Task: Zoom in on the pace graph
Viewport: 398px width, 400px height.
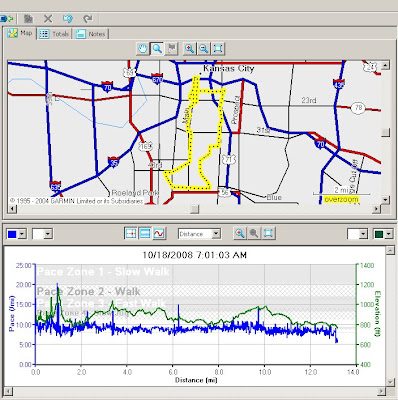Action: coord(240,234)
